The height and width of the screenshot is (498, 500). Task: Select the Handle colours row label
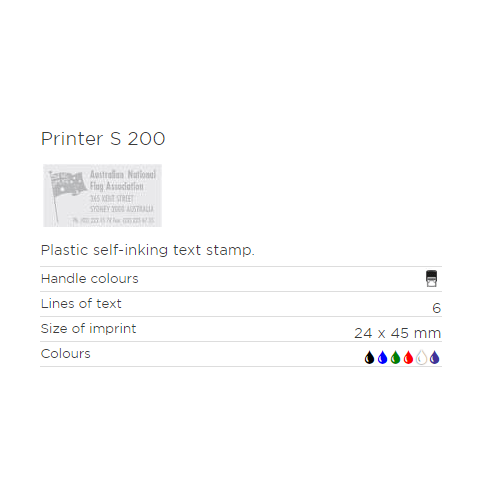[x=90, y=279]
